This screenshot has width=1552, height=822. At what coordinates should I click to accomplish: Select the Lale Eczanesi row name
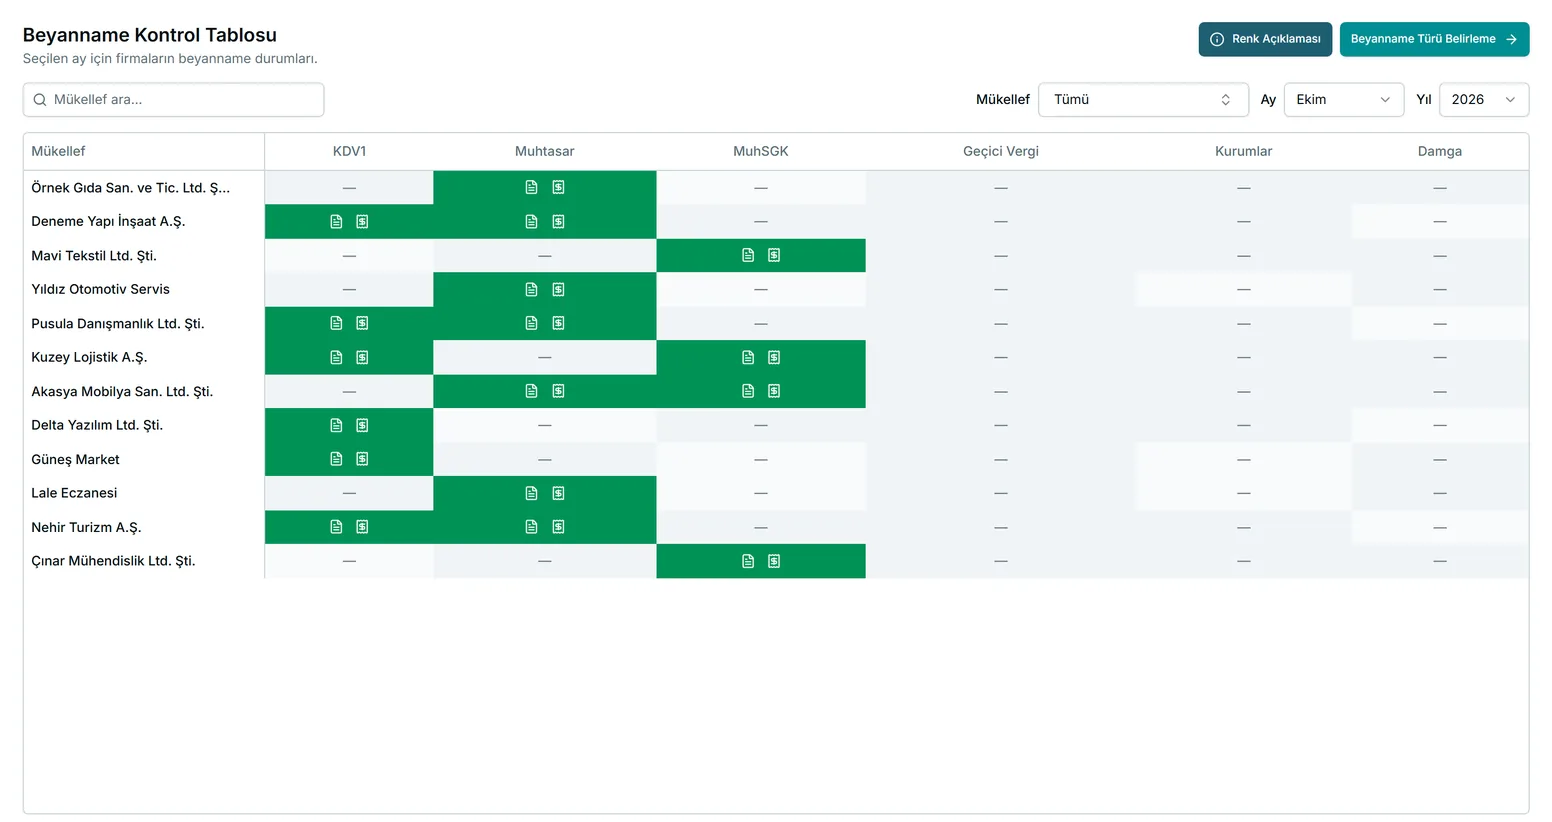point(74,493)
